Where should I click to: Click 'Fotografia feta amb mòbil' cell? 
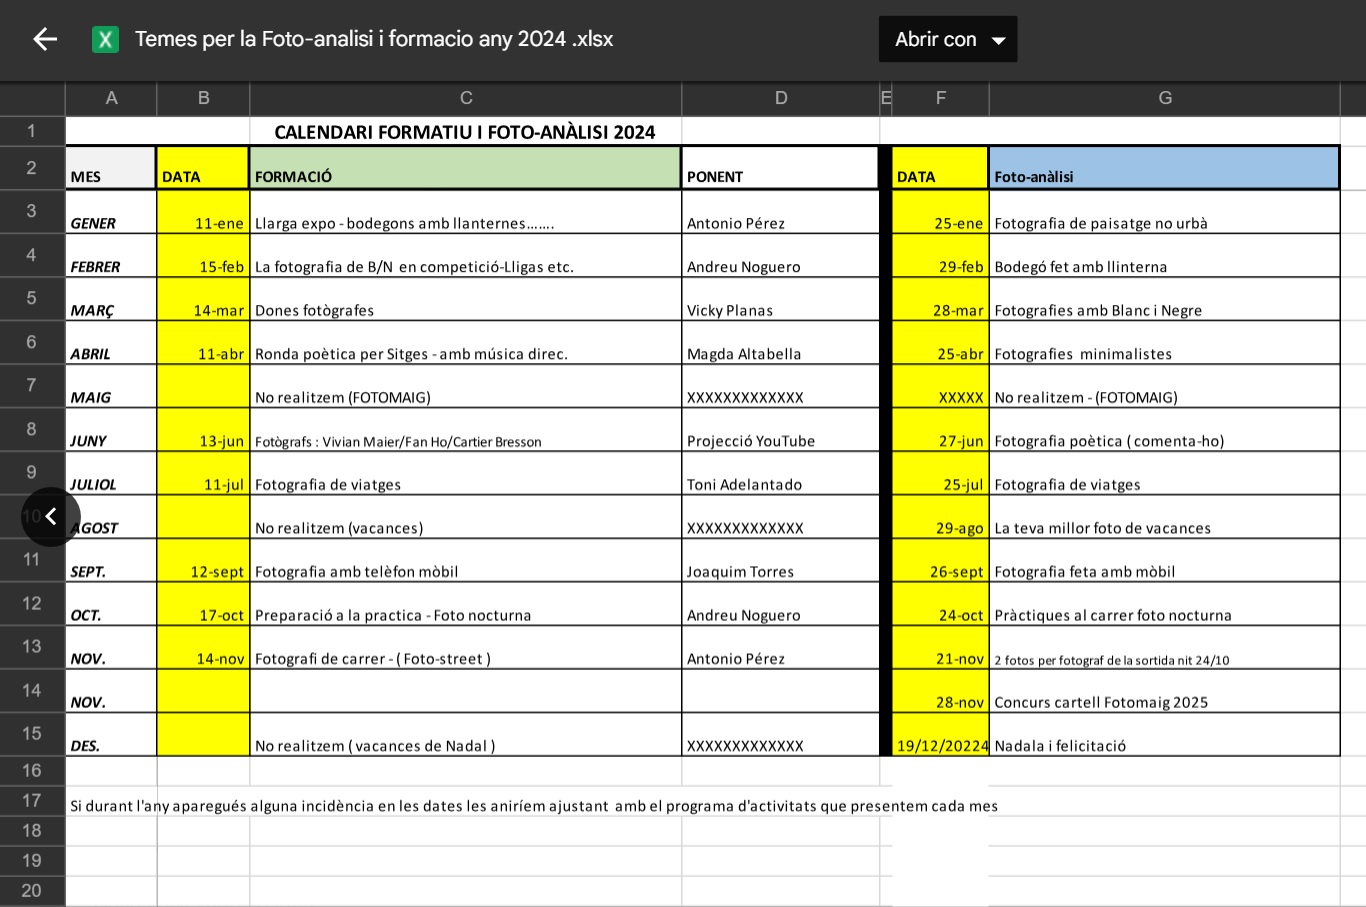(x=1164, y=561)
